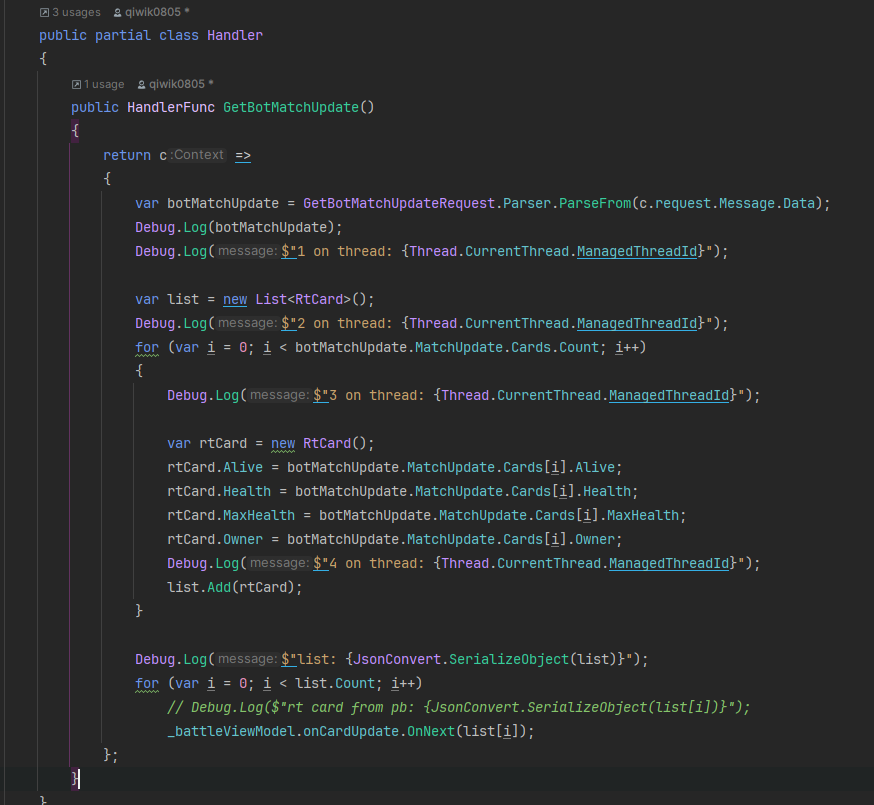Open the '1 usage' lens above GetBotMatchUpdate
This screenshot has height=805, width=874.
pyautogui.click(x=104, y=84)
